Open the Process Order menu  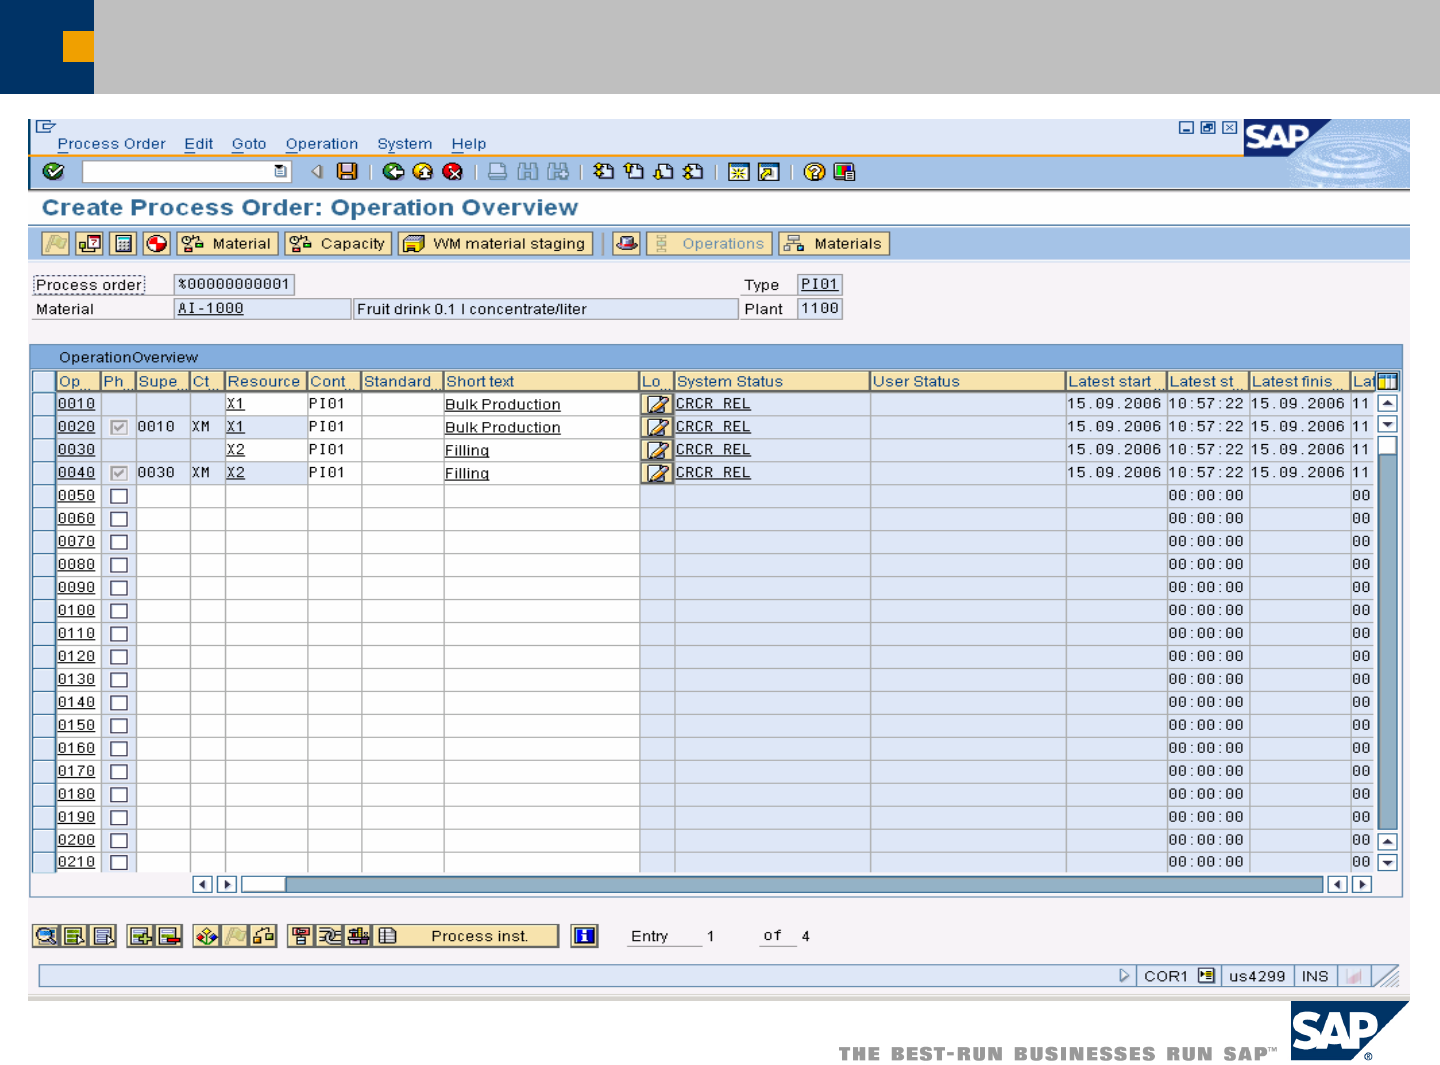coord(111,144)
